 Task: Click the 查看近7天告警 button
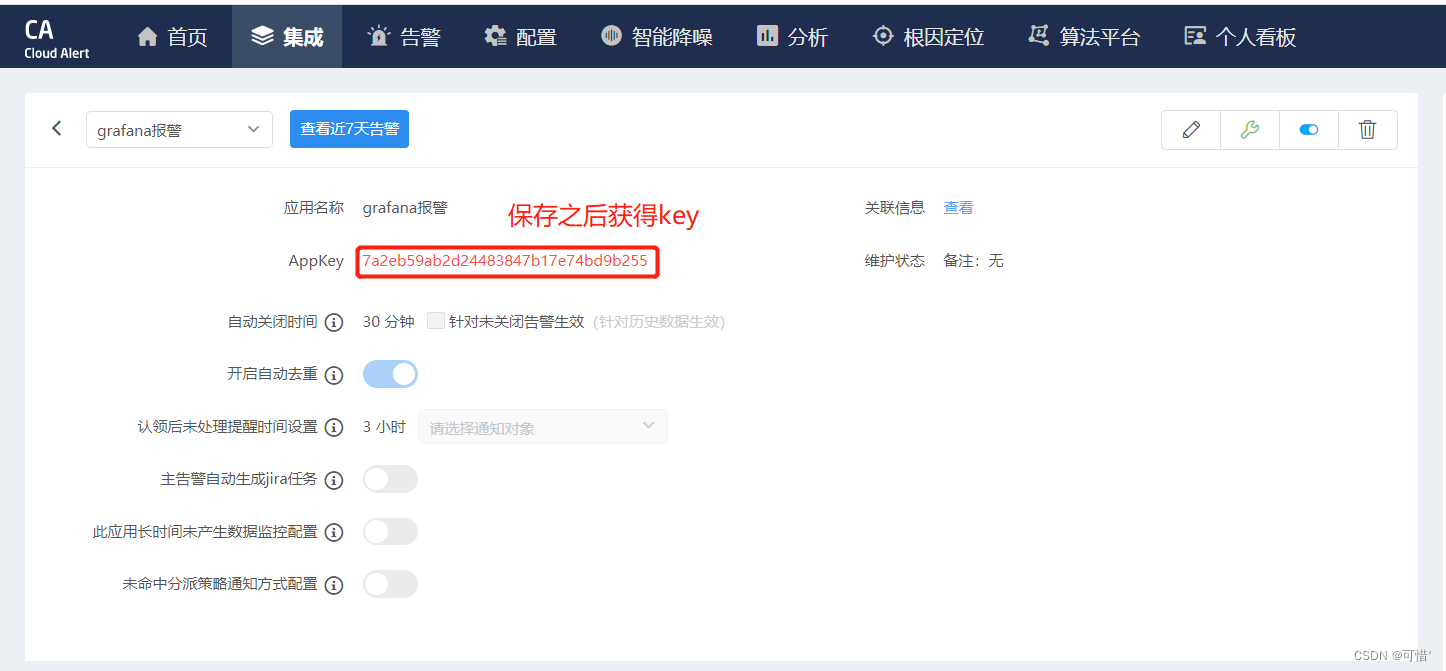coord(349,129)
